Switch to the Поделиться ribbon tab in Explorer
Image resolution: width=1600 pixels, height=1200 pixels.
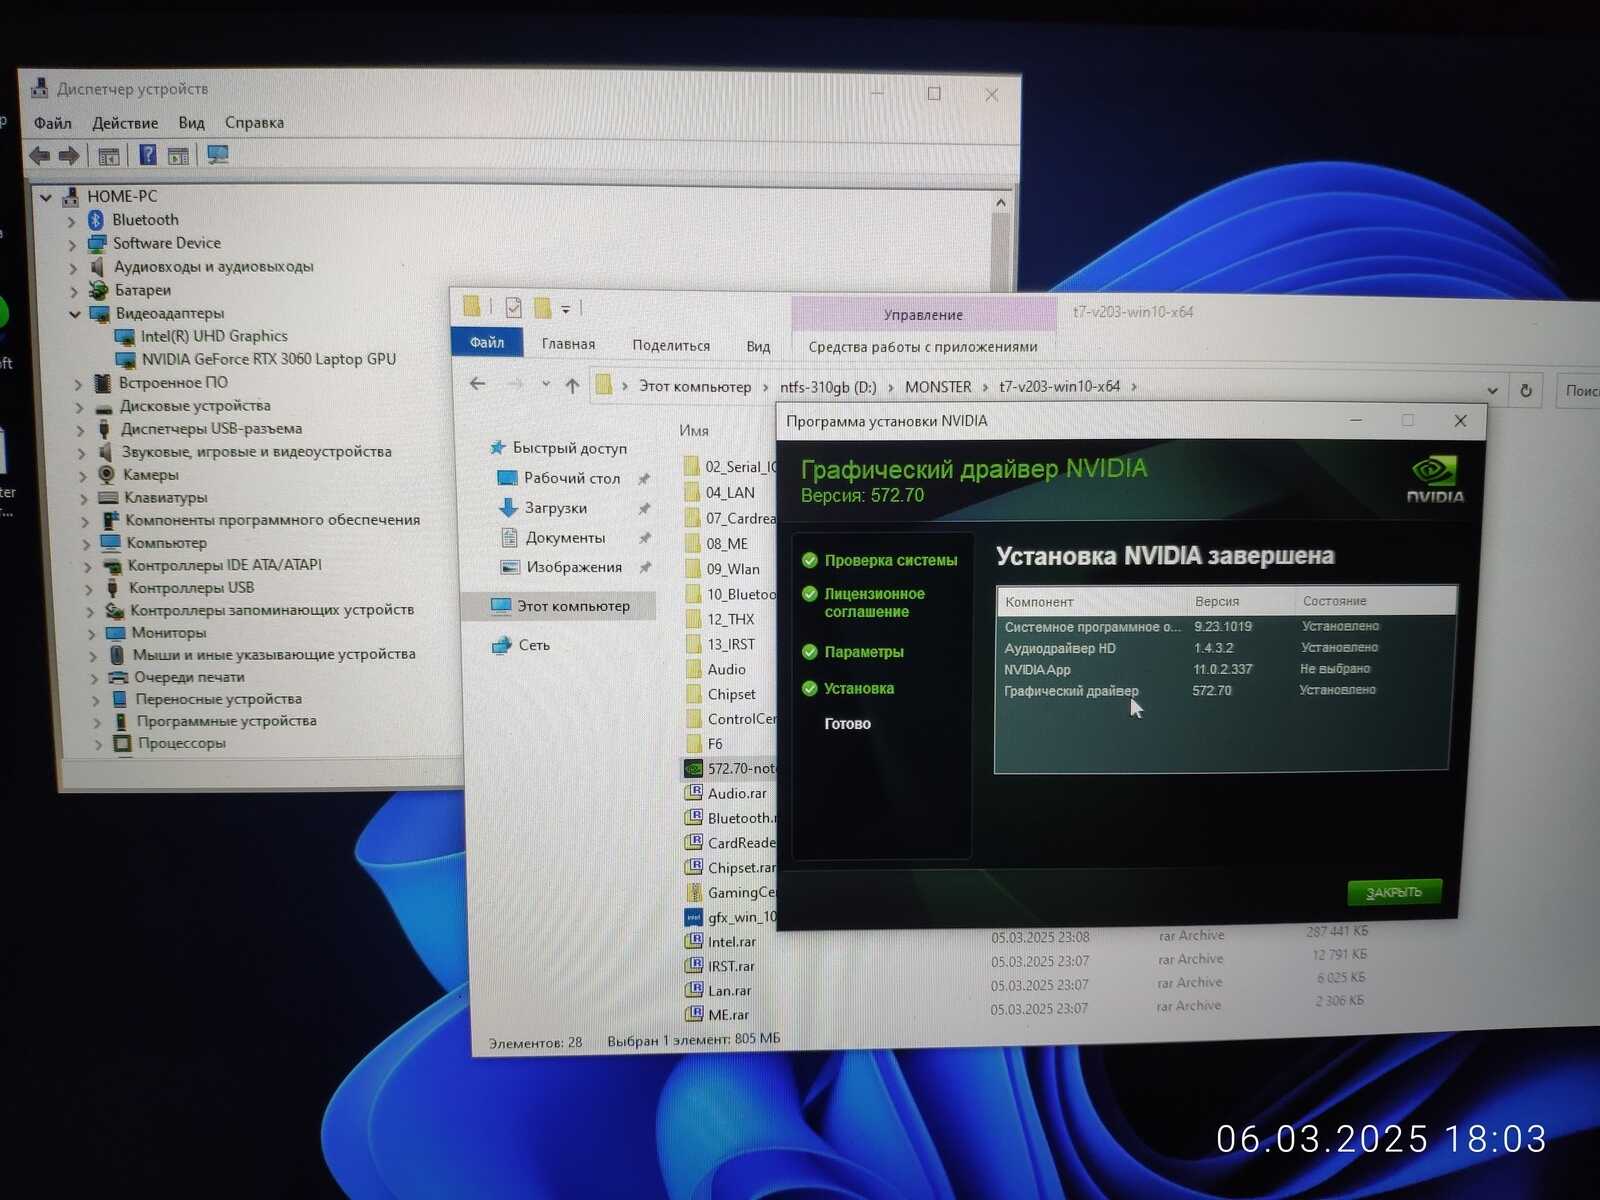tap(671, 345)
